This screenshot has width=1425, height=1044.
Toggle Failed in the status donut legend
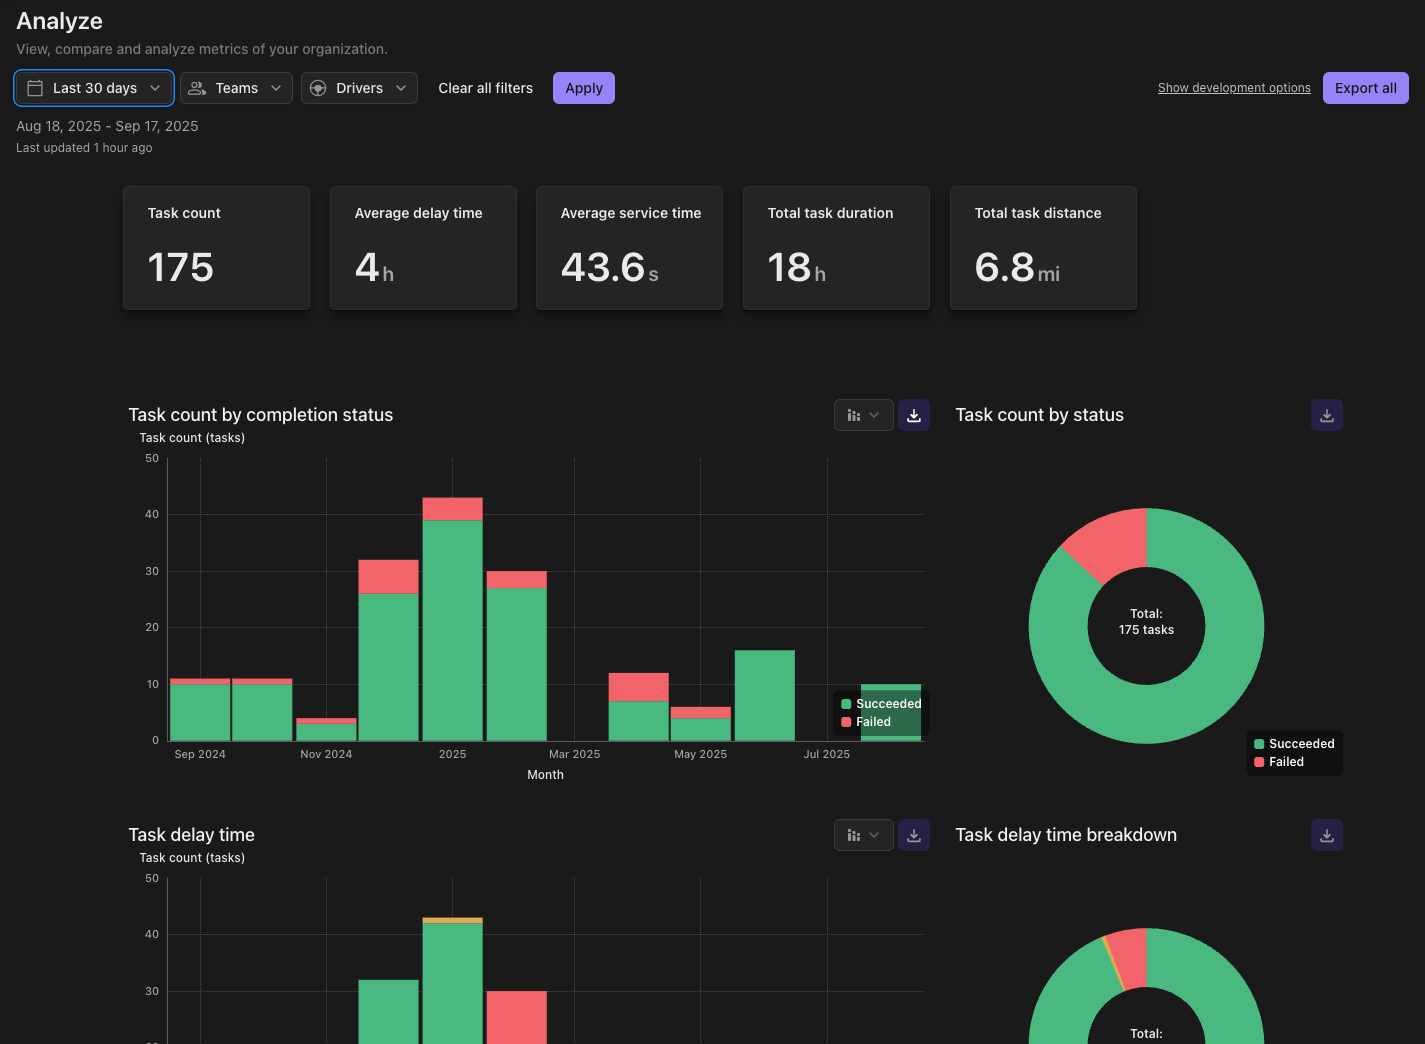coord(1279,762)
